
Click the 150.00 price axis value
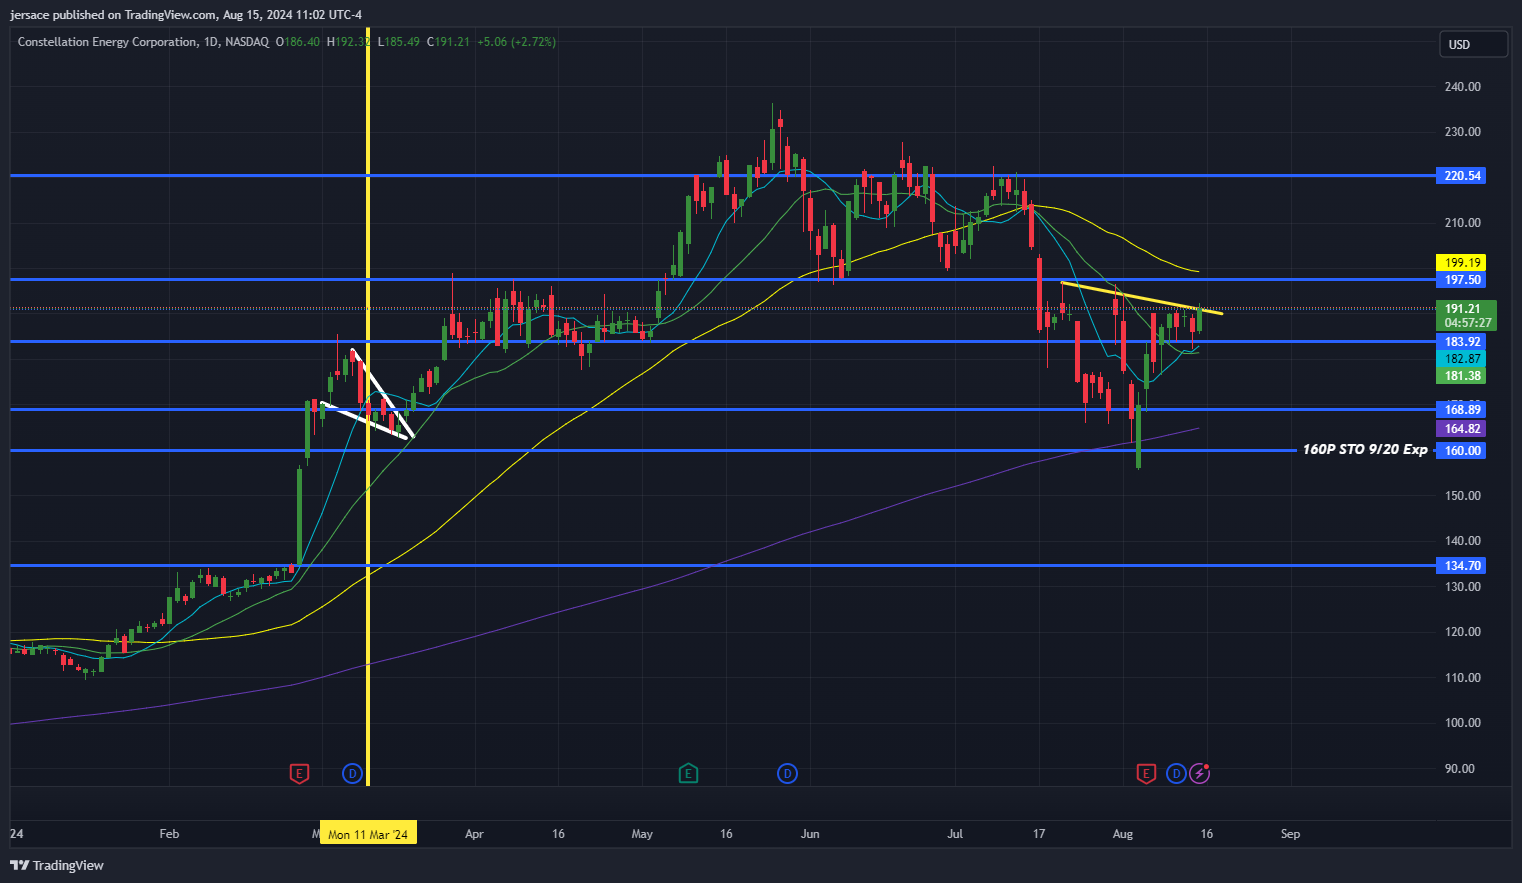(1462, 496)
